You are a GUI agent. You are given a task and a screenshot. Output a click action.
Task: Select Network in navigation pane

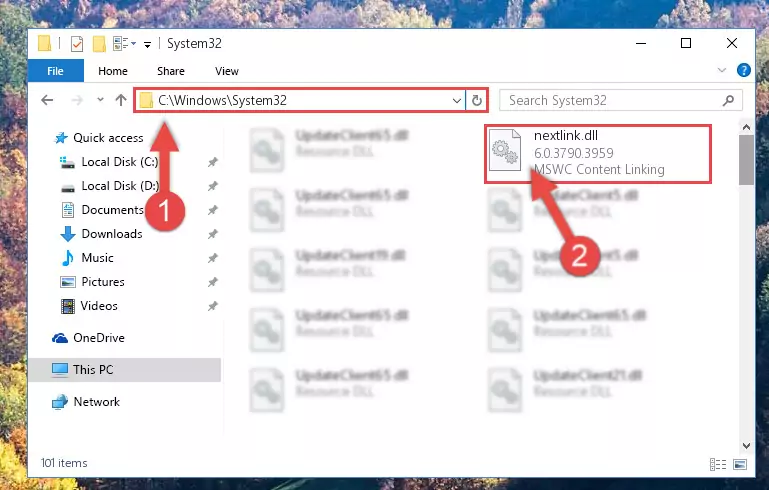[x=97, y=402]
